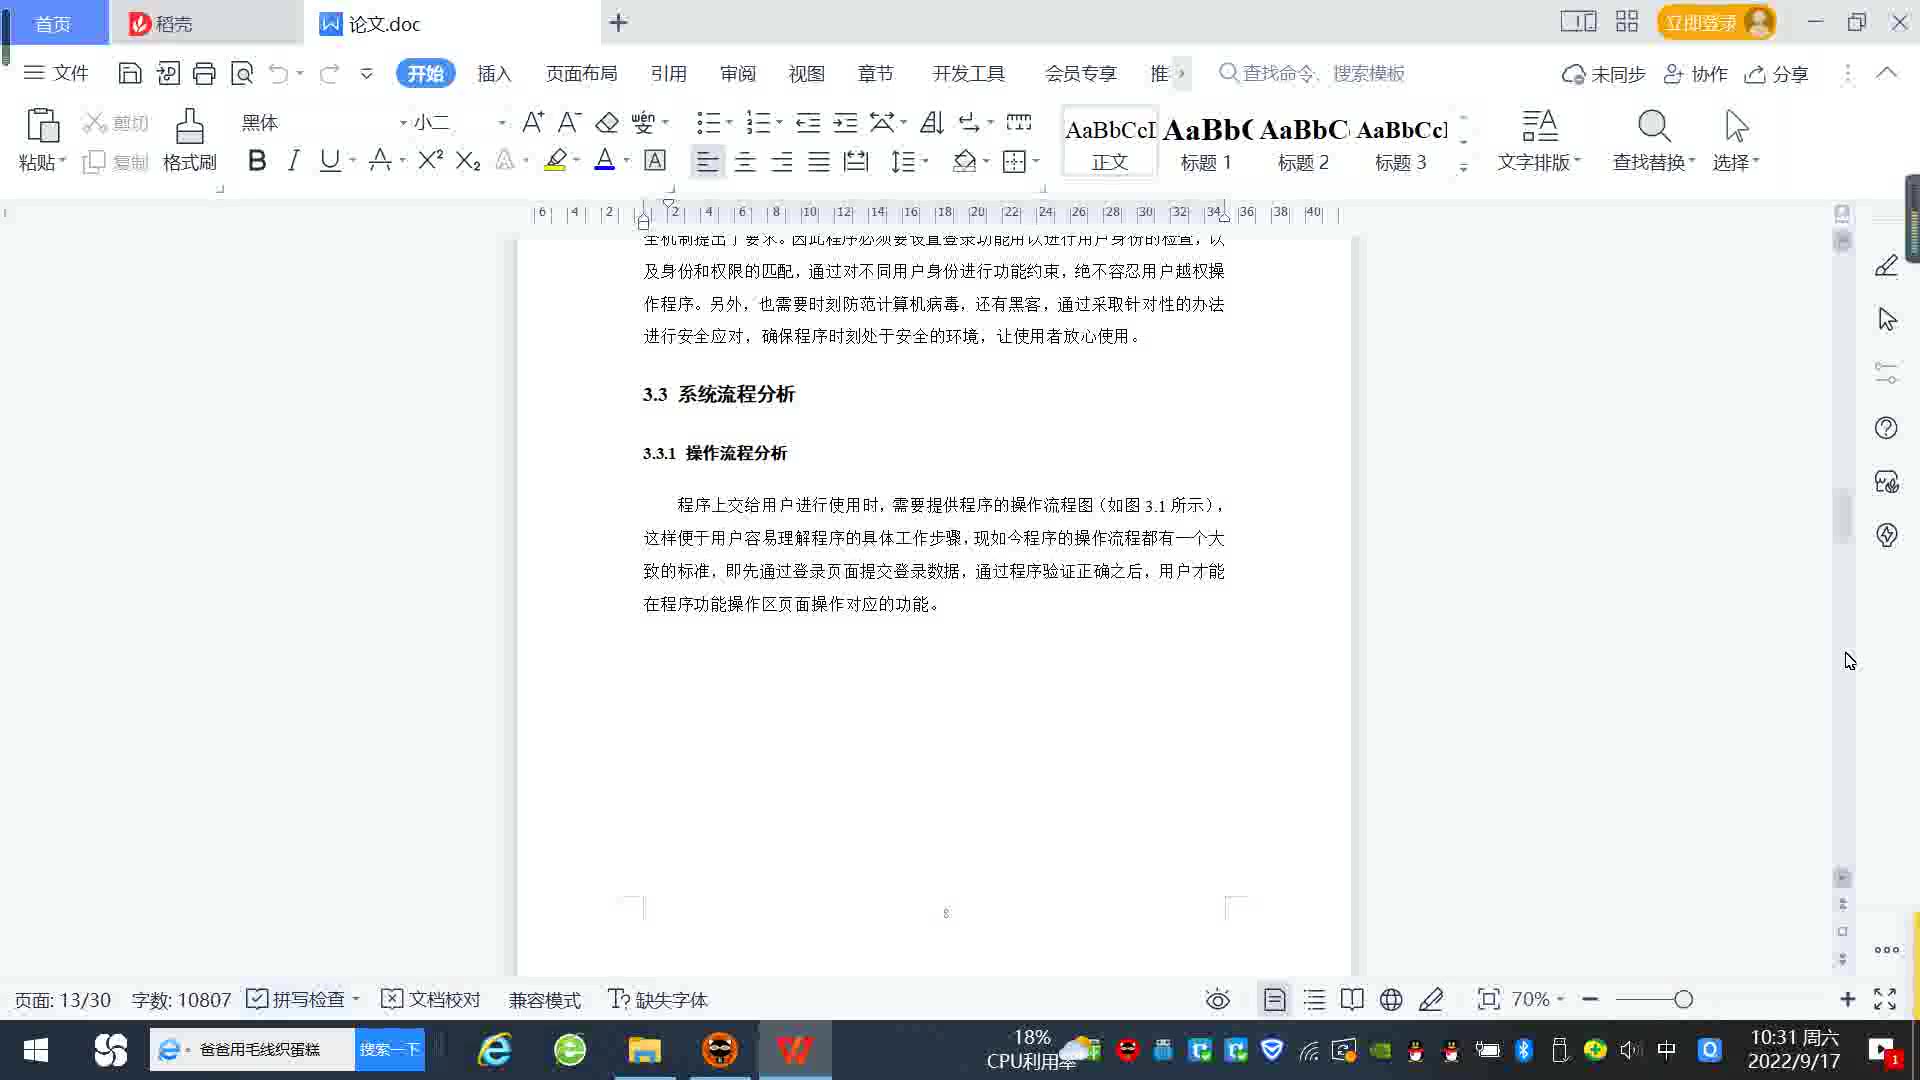The width and height of the screenshot is (1920, 1080).
Task: Switch to the 插入 (Insert) ribbon tab
Action: (494, 74)
